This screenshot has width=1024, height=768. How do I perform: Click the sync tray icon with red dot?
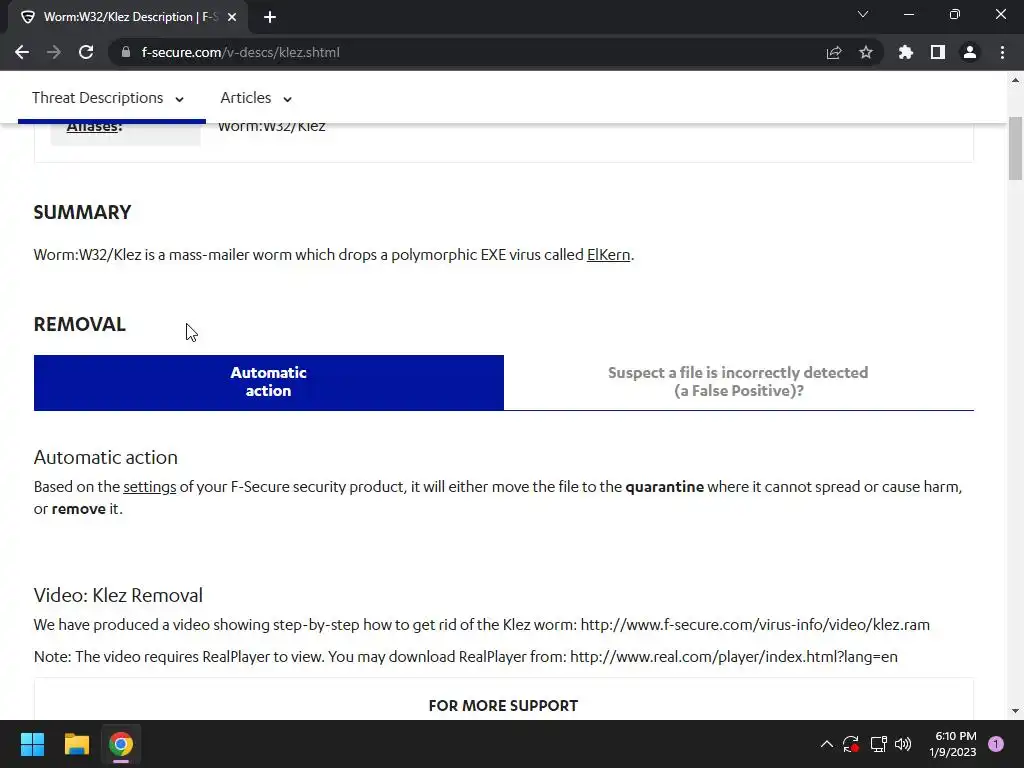pyautogui.click(x=851, y=744)
